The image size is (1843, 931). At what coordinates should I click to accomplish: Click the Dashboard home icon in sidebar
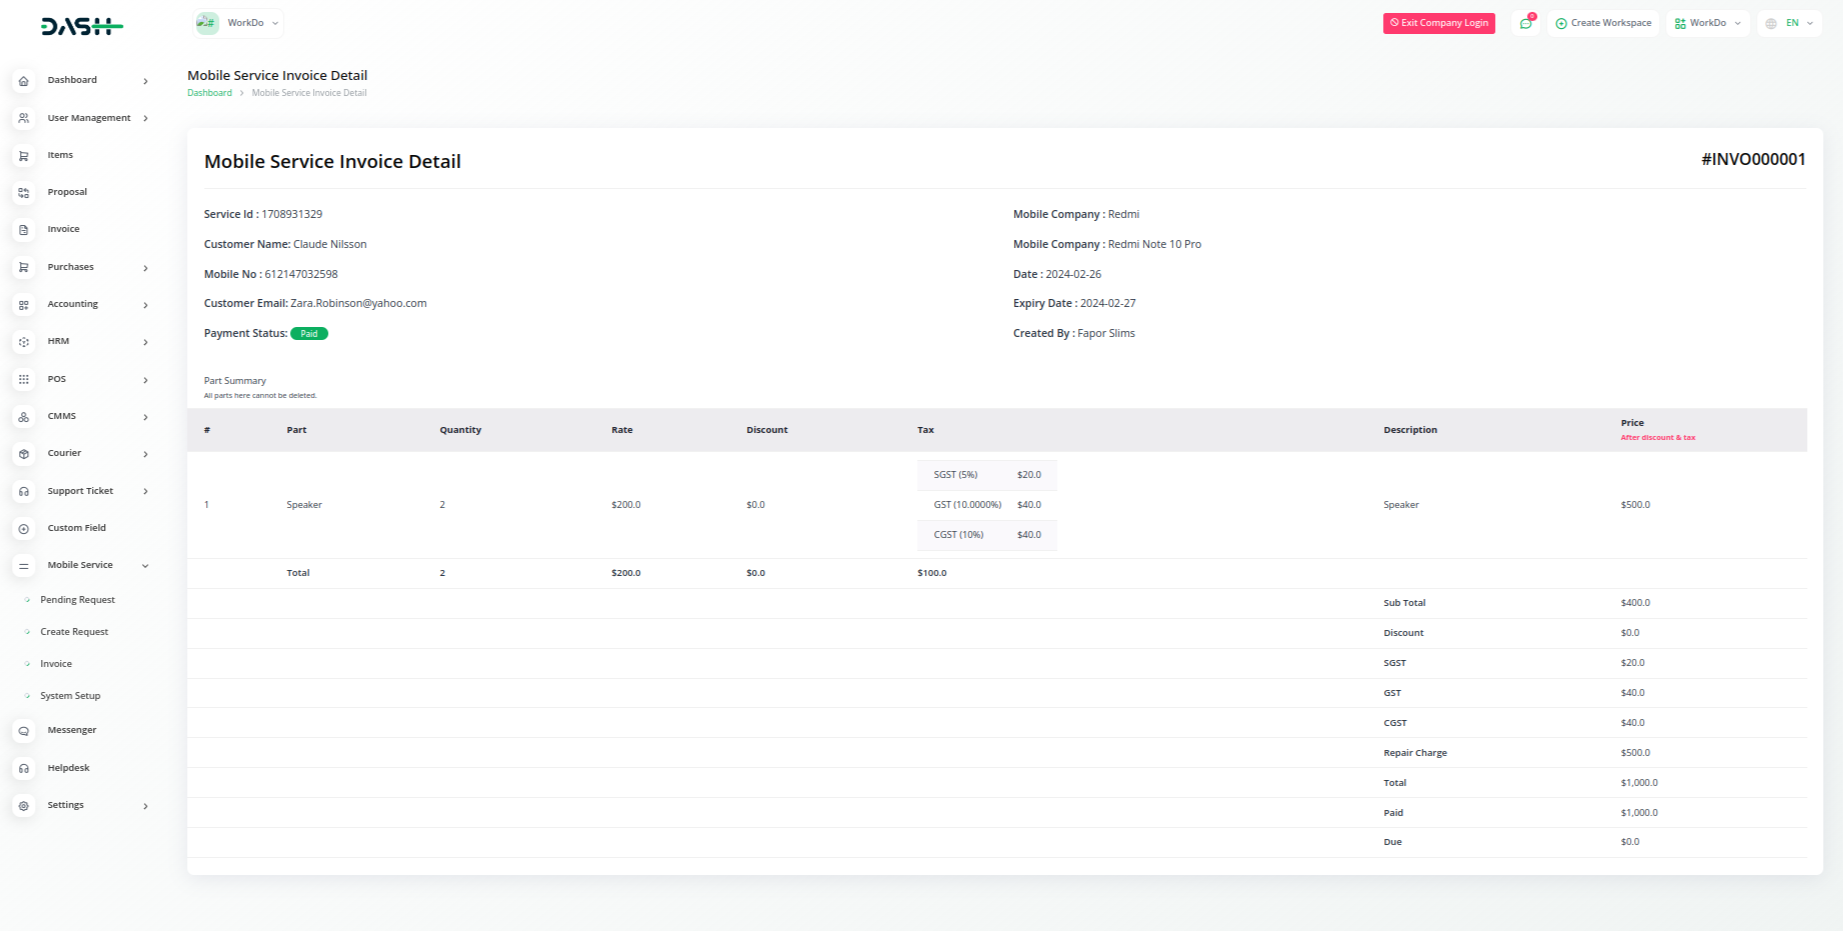click(x=24, y=81)
